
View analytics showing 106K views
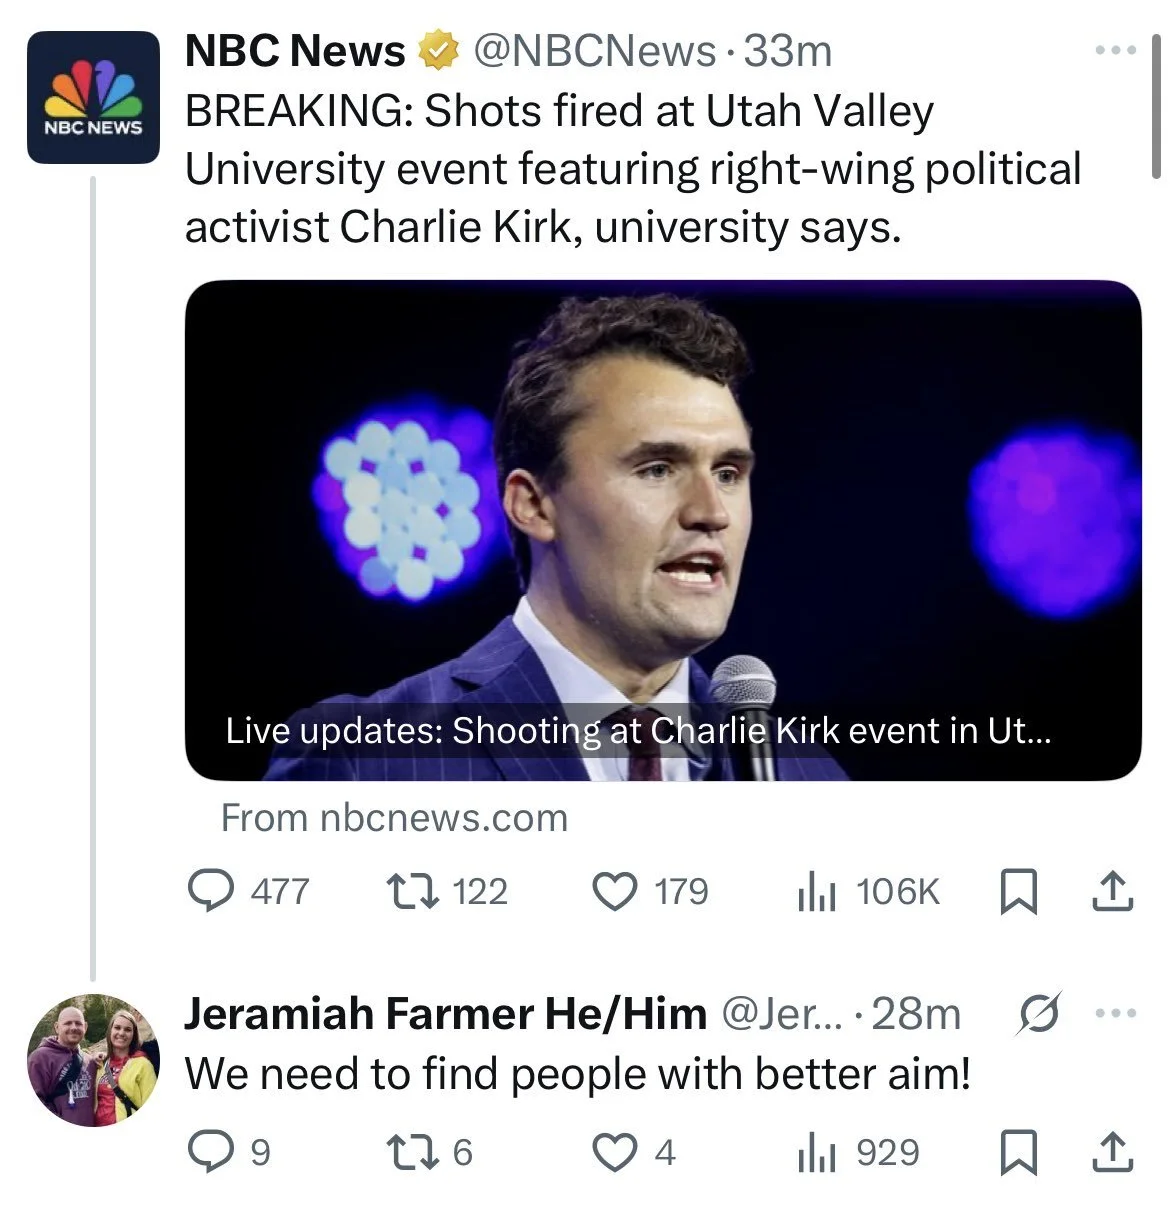(x=817, y=891)
